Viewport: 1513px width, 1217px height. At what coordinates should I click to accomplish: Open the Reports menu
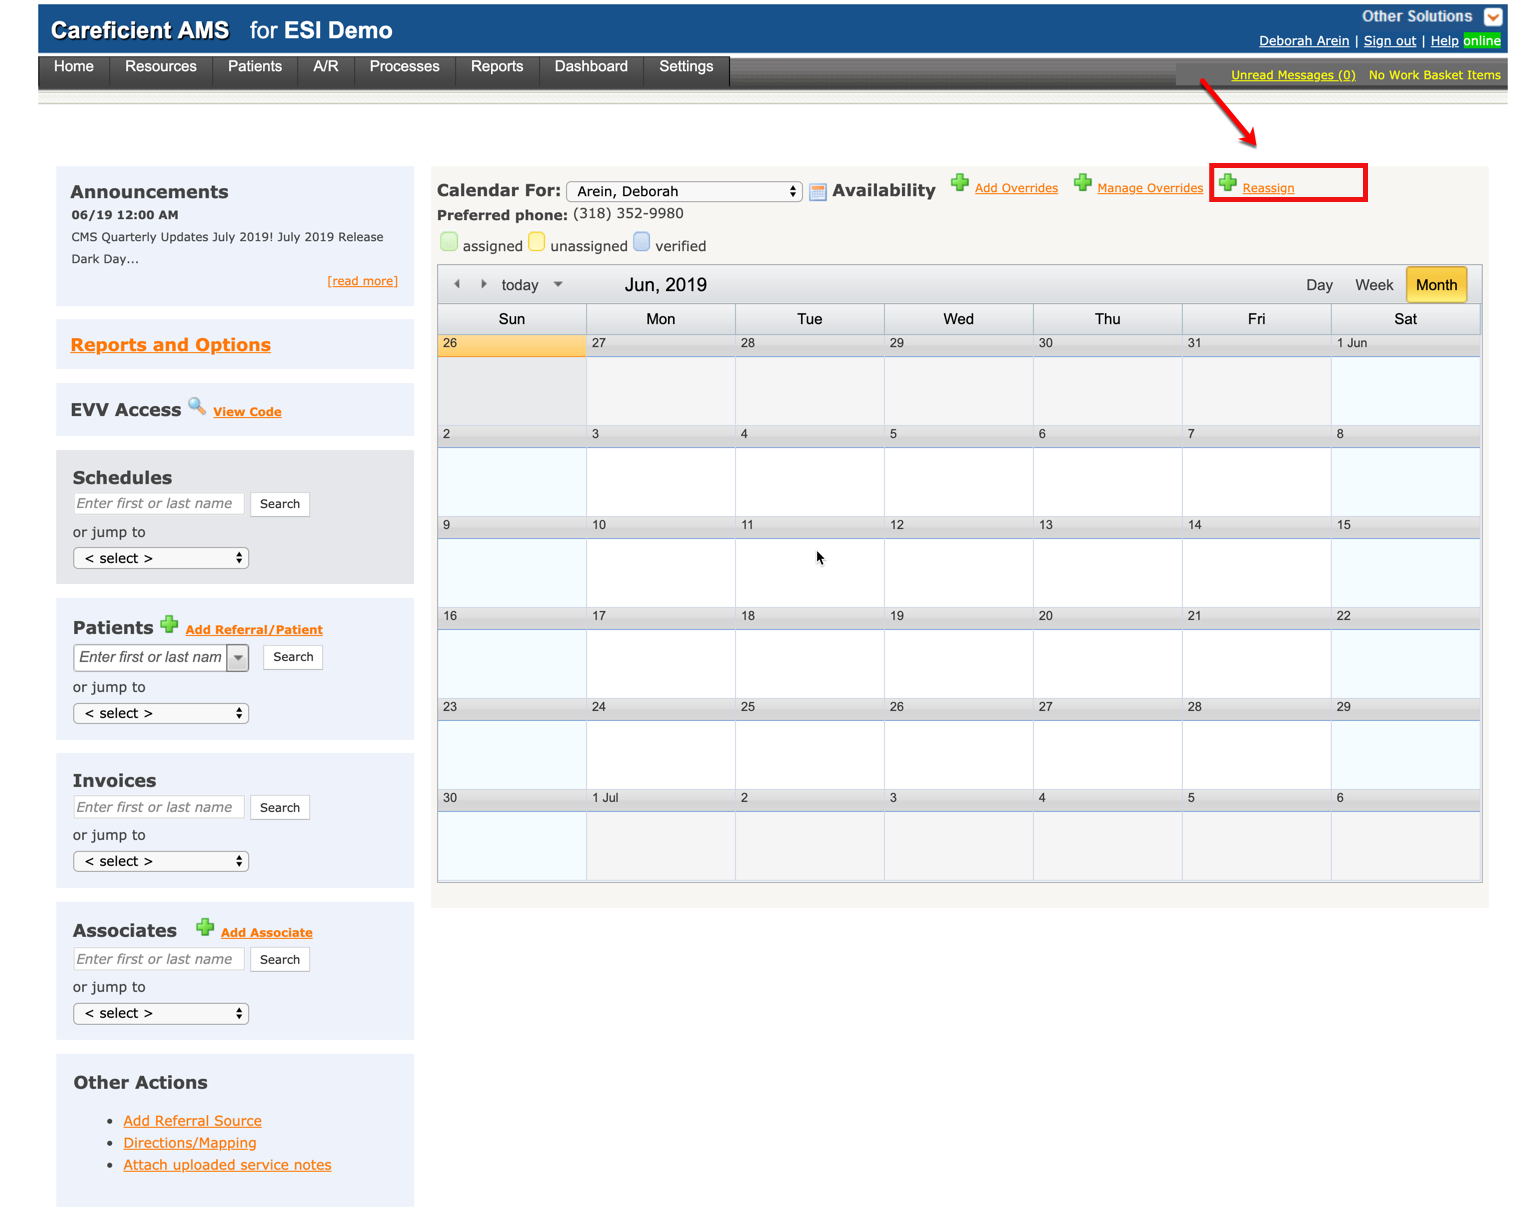(x=497, y=67)
